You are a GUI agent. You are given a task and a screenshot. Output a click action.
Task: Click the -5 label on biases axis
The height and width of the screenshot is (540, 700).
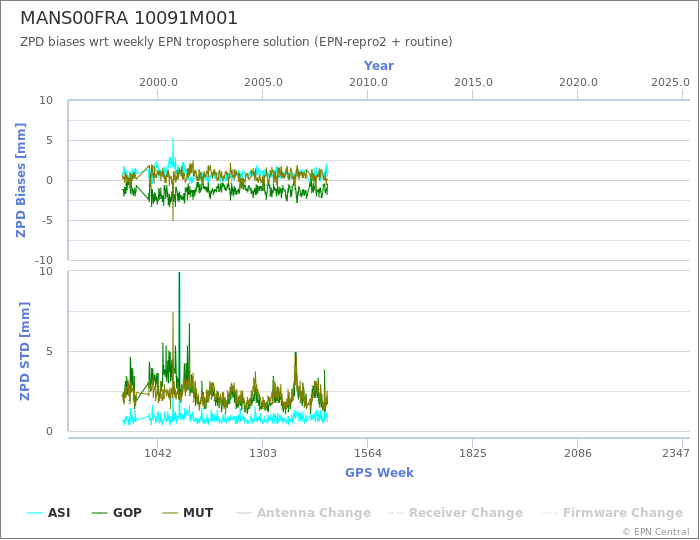tap(46, 220)
